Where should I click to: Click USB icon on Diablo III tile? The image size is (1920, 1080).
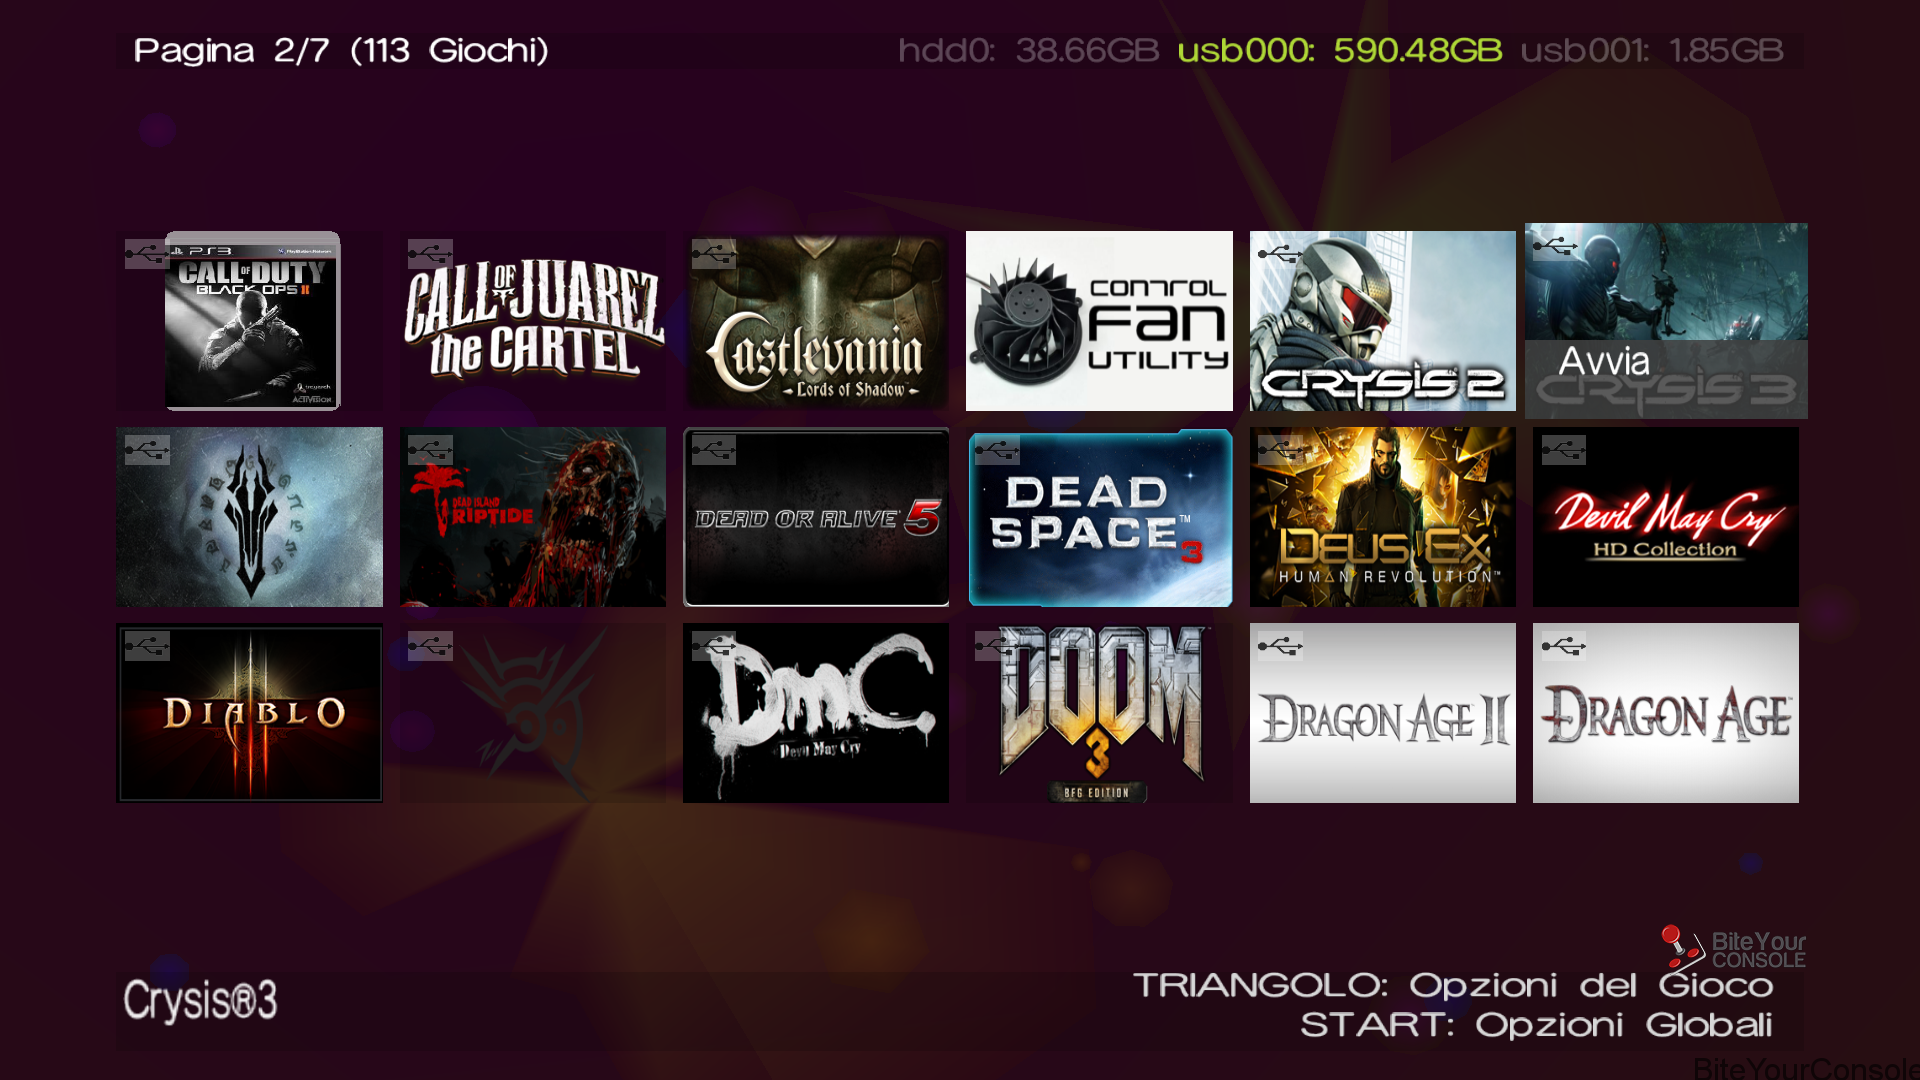click(147, 646)
